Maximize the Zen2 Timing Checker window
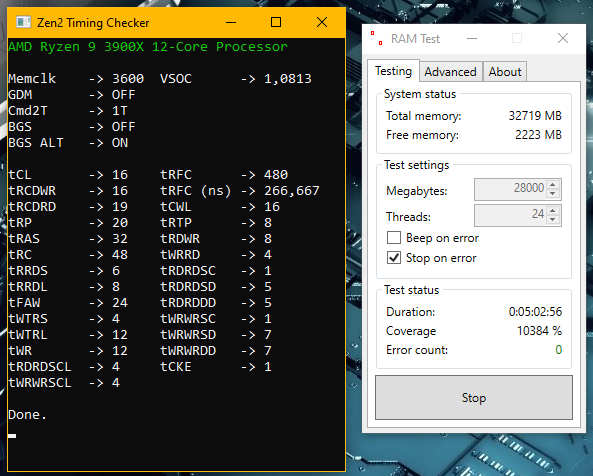This screenshot has width=593, height=476. click(x=276, y=22)
